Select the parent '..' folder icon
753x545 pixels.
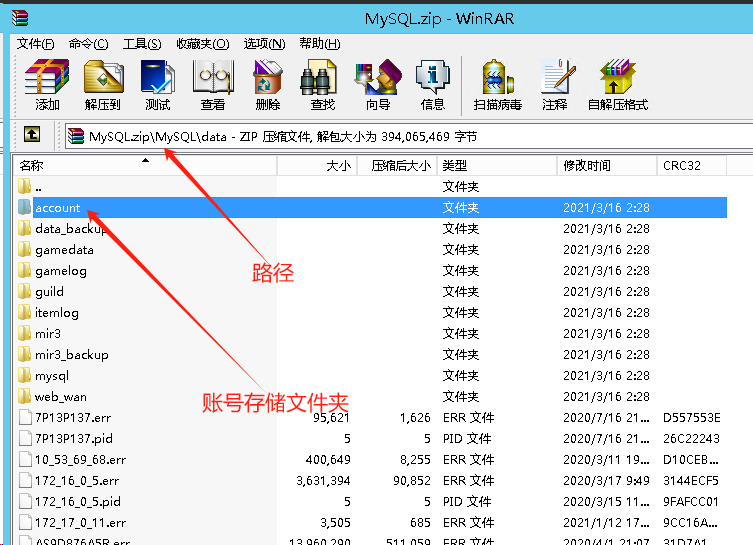pyautogui.click(x=24, y=186)
